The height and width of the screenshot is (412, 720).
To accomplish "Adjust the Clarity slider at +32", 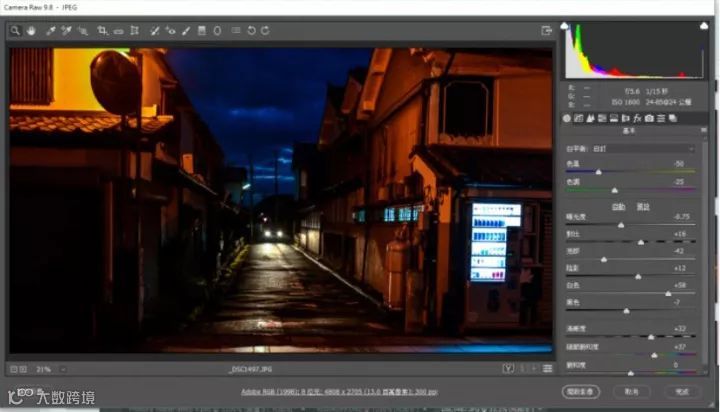I will [651, 337].
